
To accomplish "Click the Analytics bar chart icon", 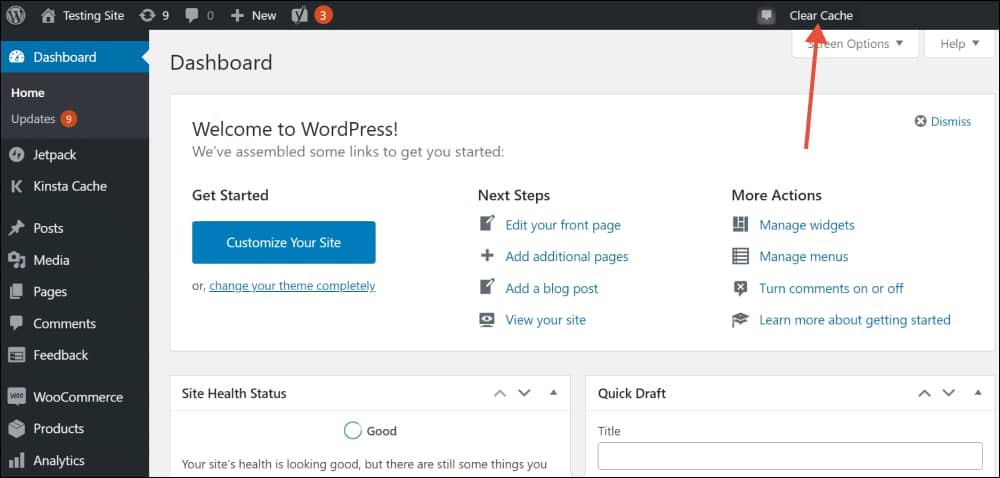I will 17,460.
